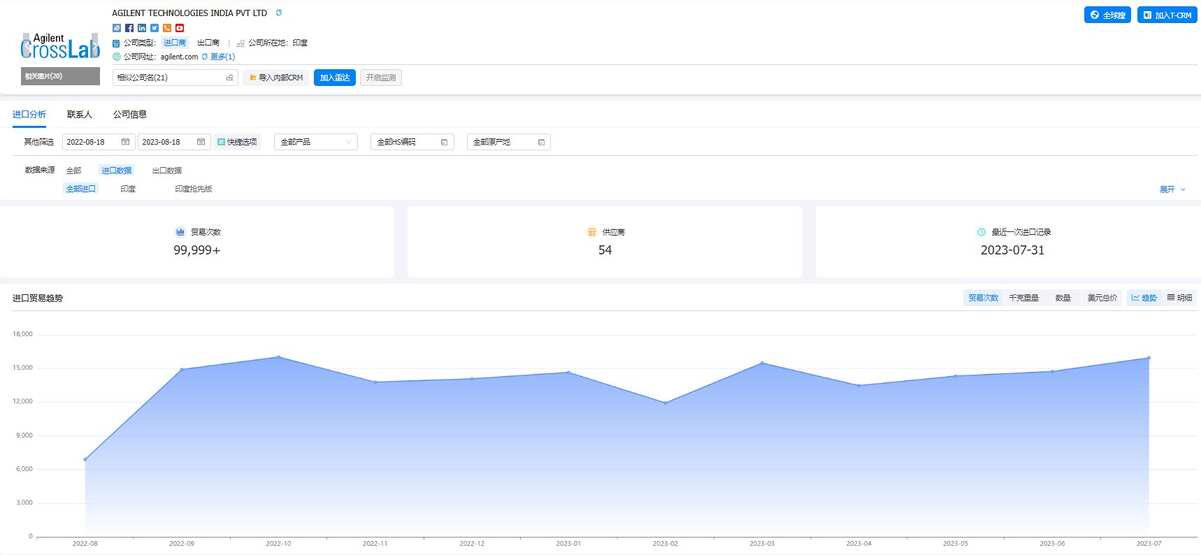Open the 全部原产地 origin selector
1201x555 pixels.
pyautogui.click(x=509, y=142)
